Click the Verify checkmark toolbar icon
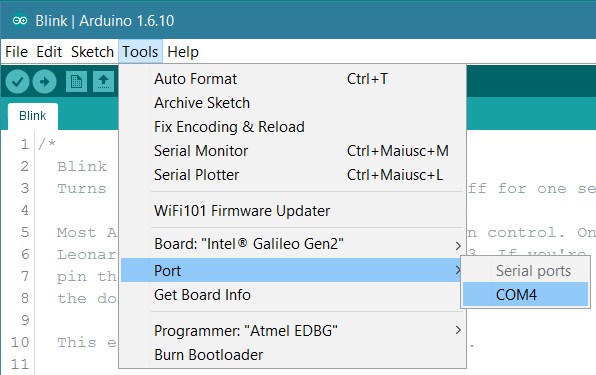 tap(17, 81)
